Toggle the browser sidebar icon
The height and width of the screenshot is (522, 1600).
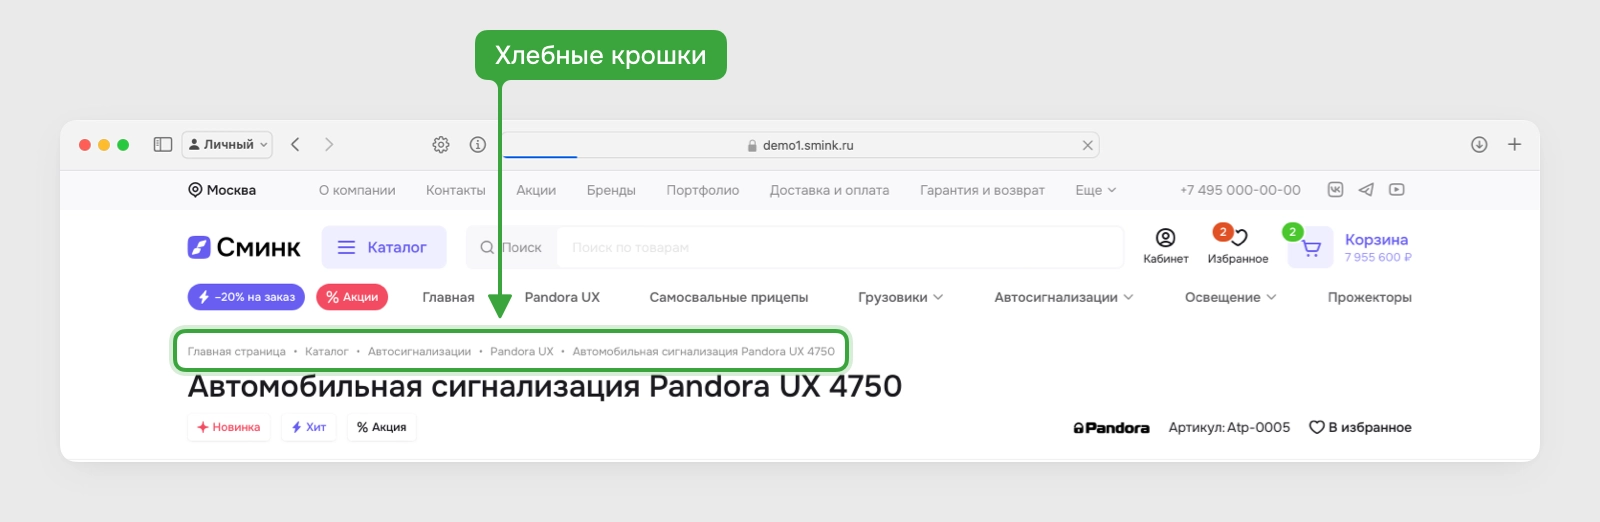tap(163, 145)
